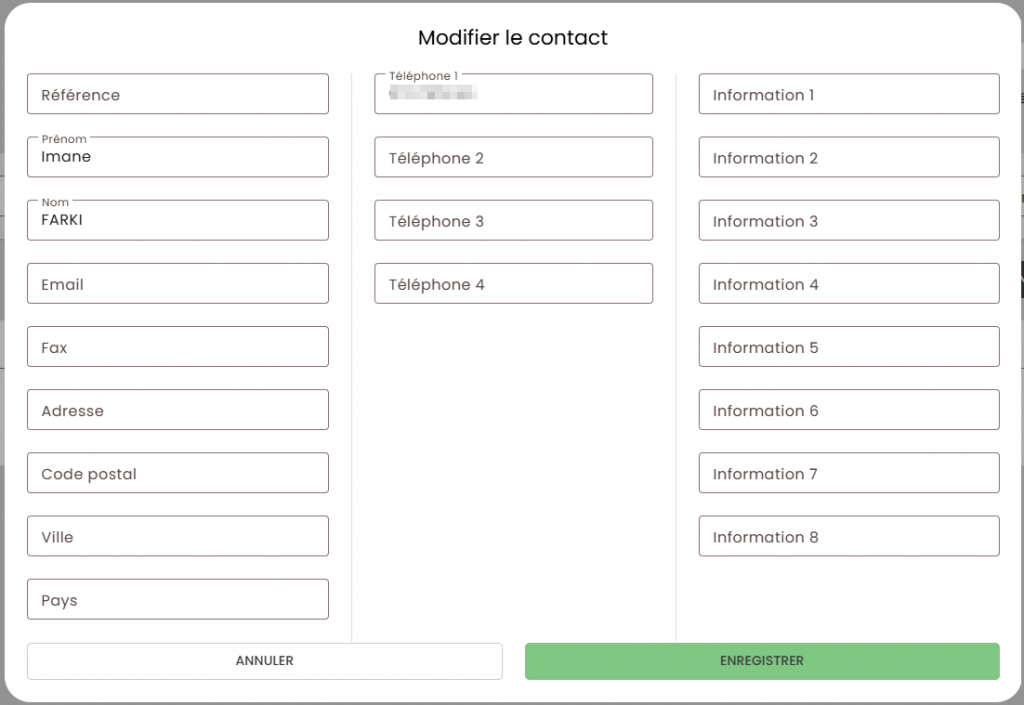This screenshot has height=705, width=1024.
Task: Focus the Information 8 field
Action: click(849, 536)
